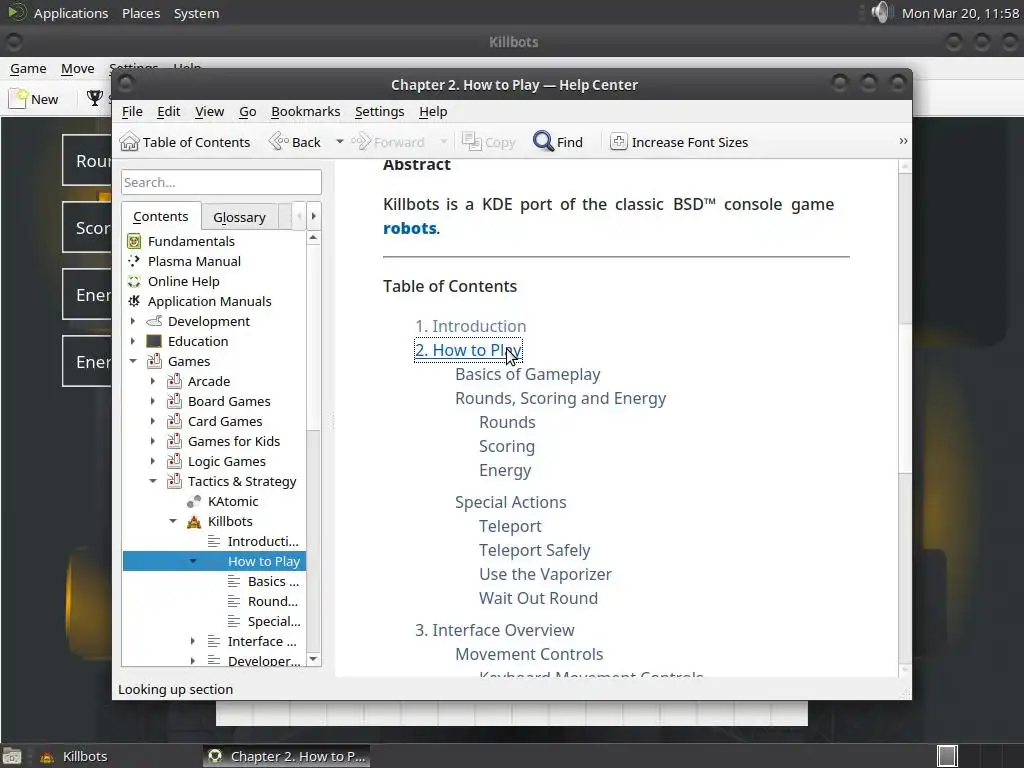Click the trophy high scores icon
Viewport: 1024px width, 768px height.
95,99
